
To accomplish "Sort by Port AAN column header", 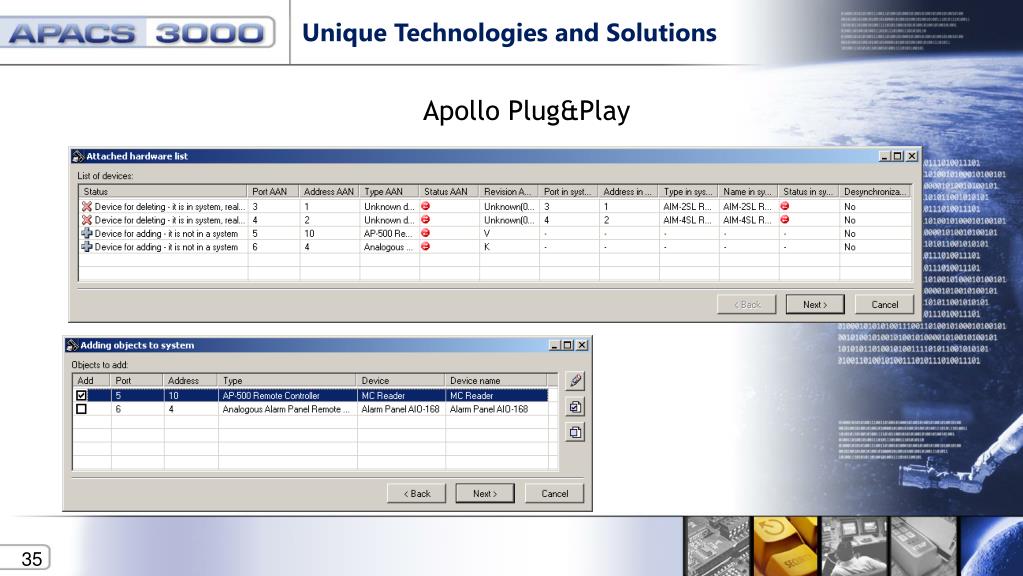I will (273, 192).
